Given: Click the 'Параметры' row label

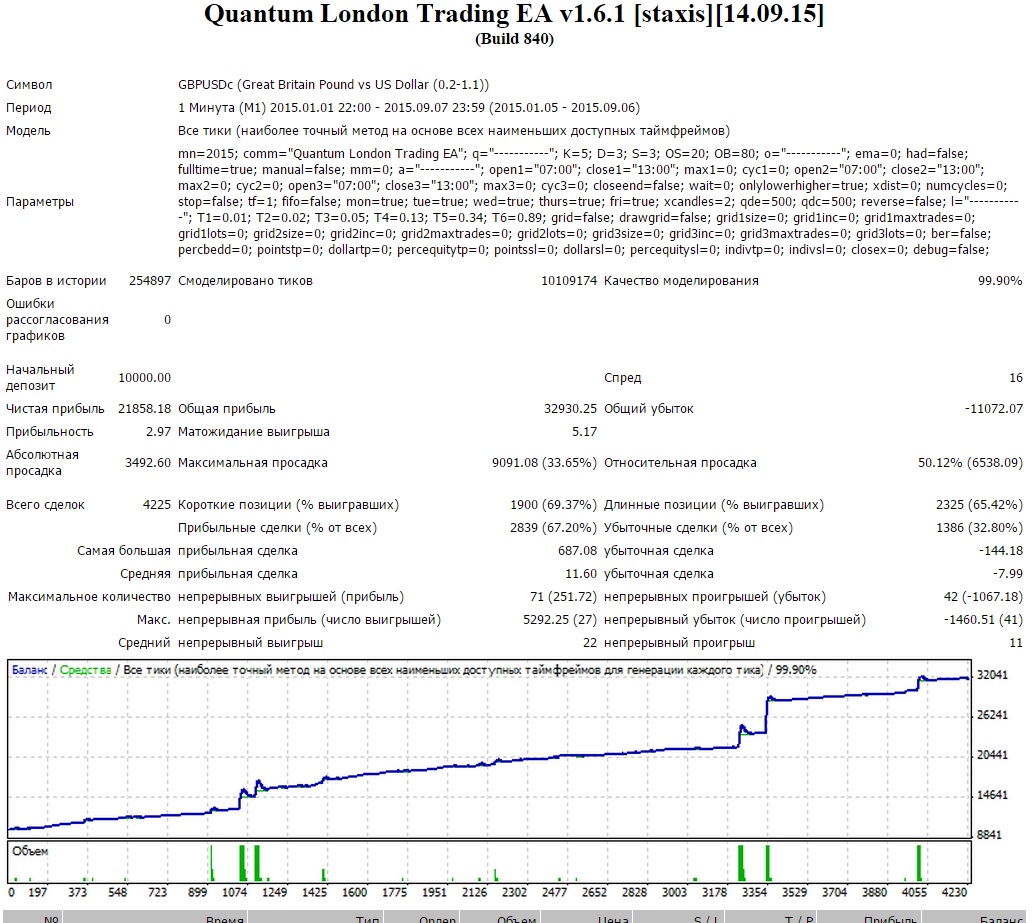Looking at the screenshot, I should [x=40, y=202].
